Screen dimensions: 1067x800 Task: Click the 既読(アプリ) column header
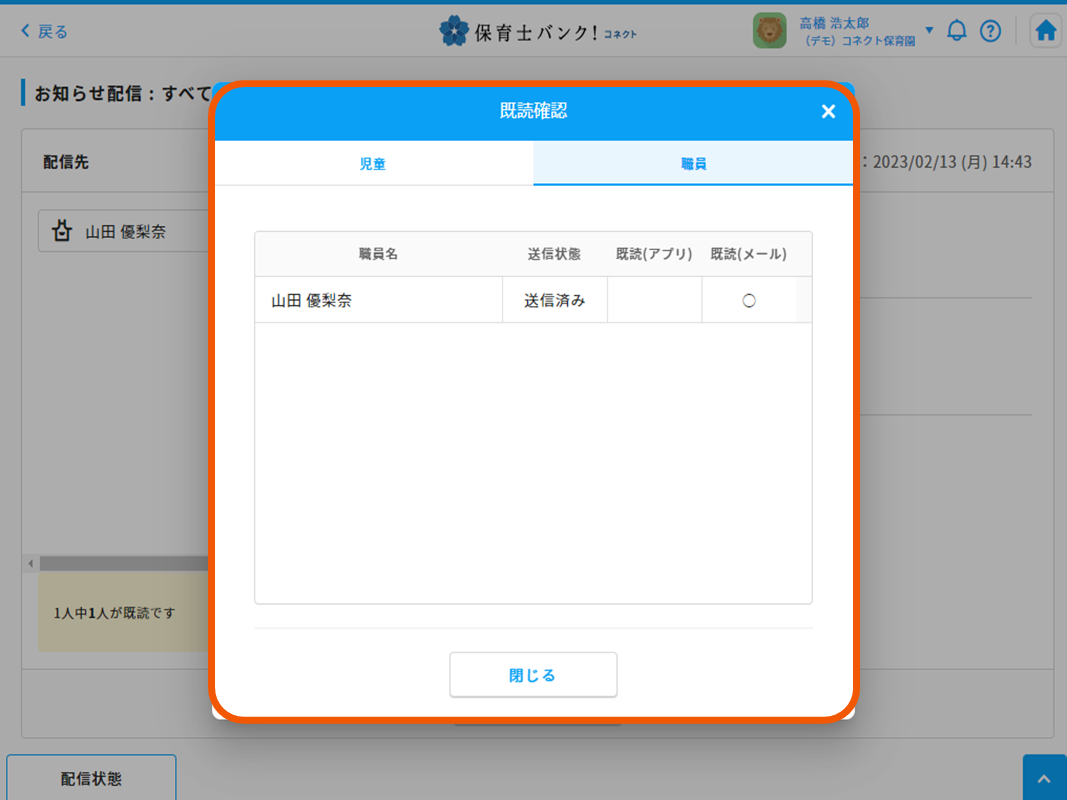[654, 254]
